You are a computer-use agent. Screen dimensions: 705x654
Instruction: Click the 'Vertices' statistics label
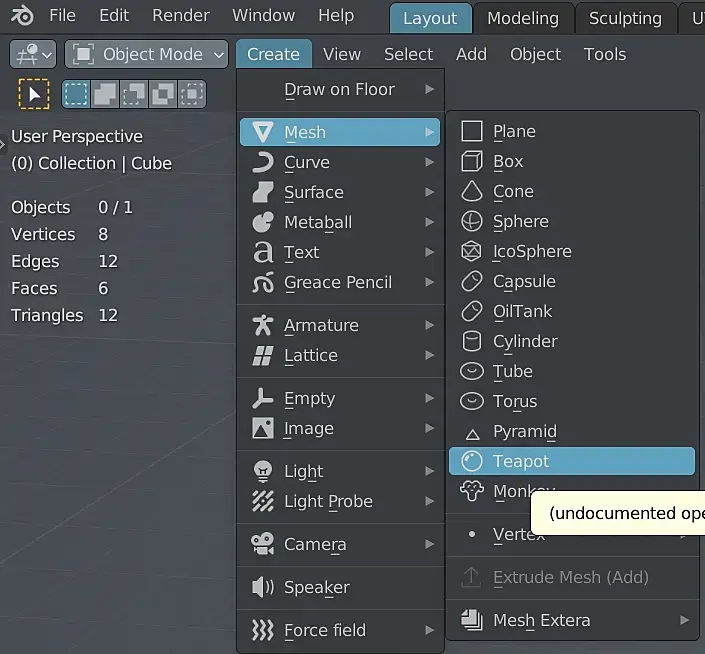(43, 234)
